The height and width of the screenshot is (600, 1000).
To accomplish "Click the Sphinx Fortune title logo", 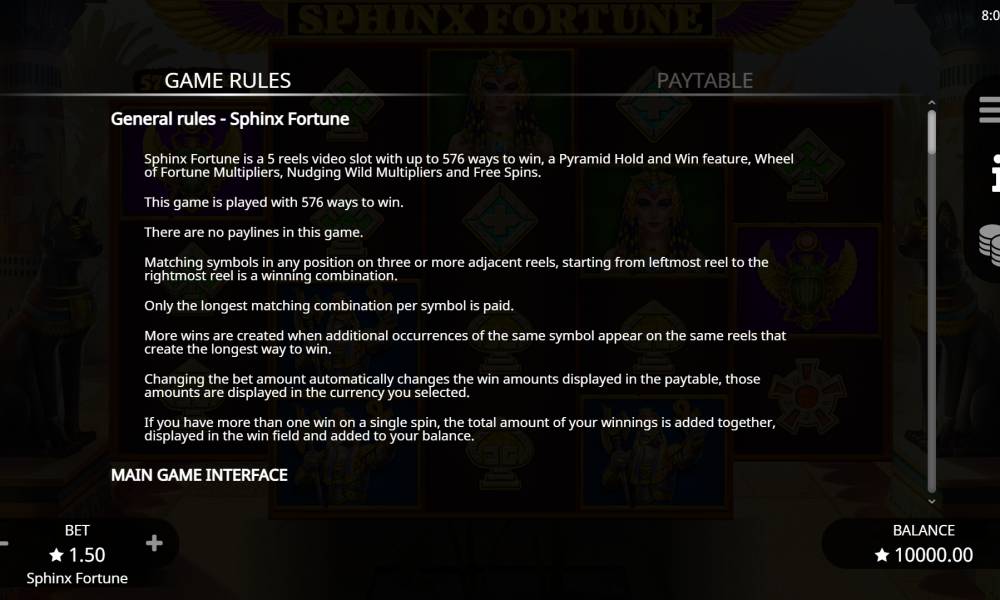I will point(499,18).
